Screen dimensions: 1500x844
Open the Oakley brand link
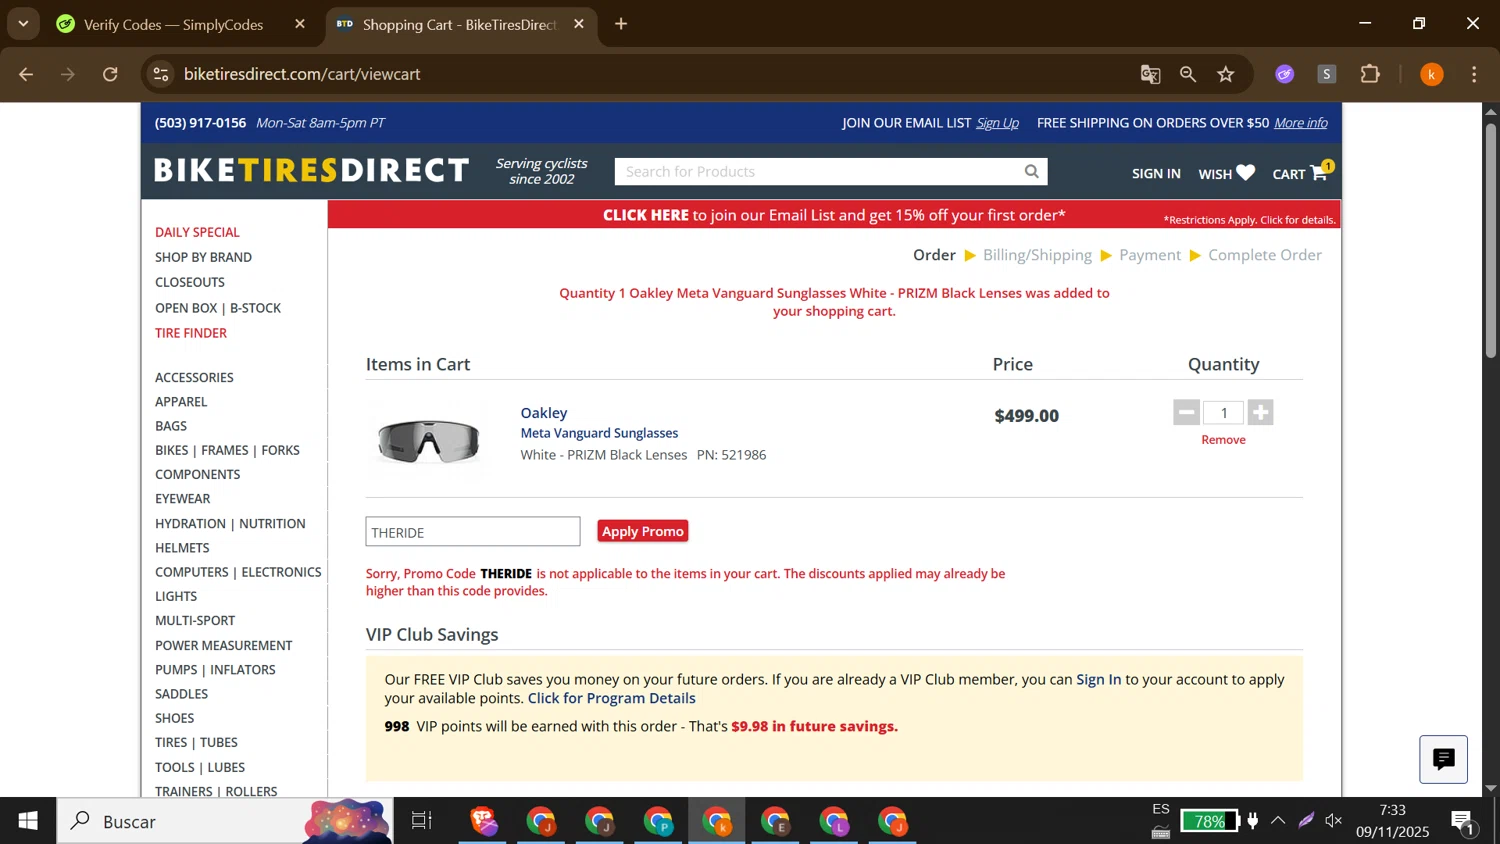click(544, 413)
